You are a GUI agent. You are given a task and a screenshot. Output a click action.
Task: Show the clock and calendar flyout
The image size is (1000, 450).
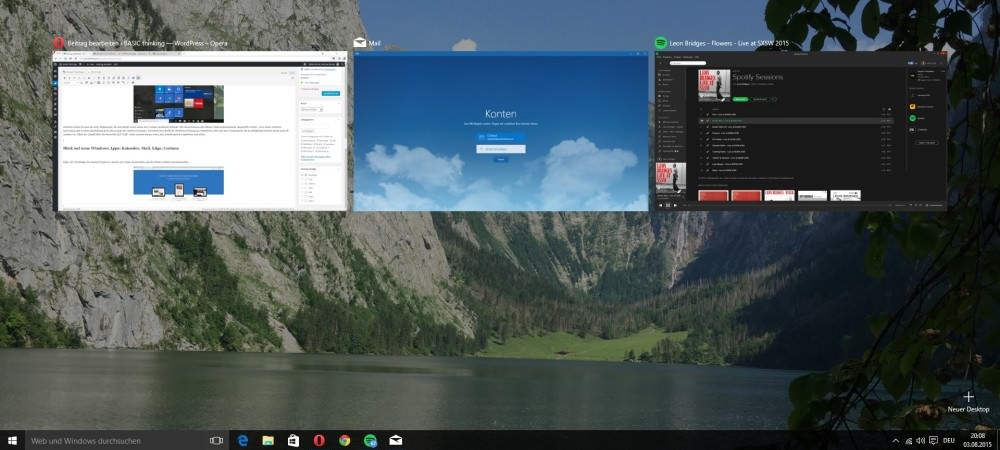click(977, 440)
